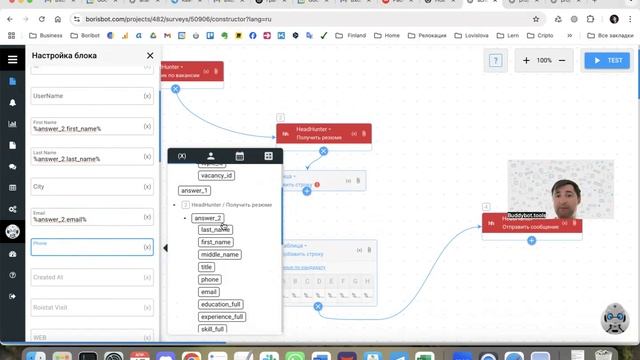Insert the phone variable chip

click(210, 280)
